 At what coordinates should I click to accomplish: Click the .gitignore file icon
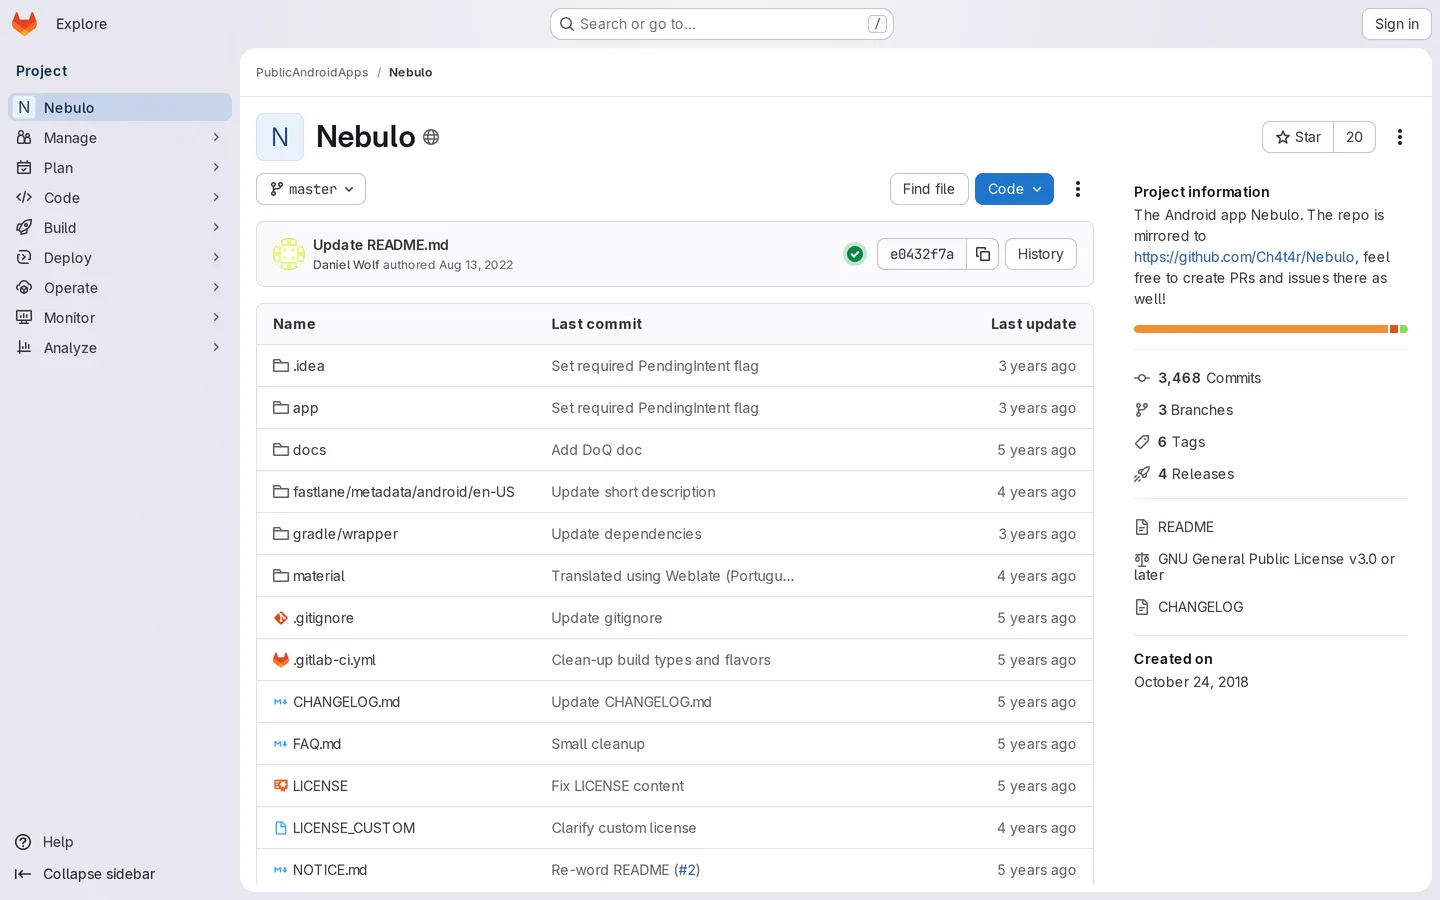click(281, 618)
